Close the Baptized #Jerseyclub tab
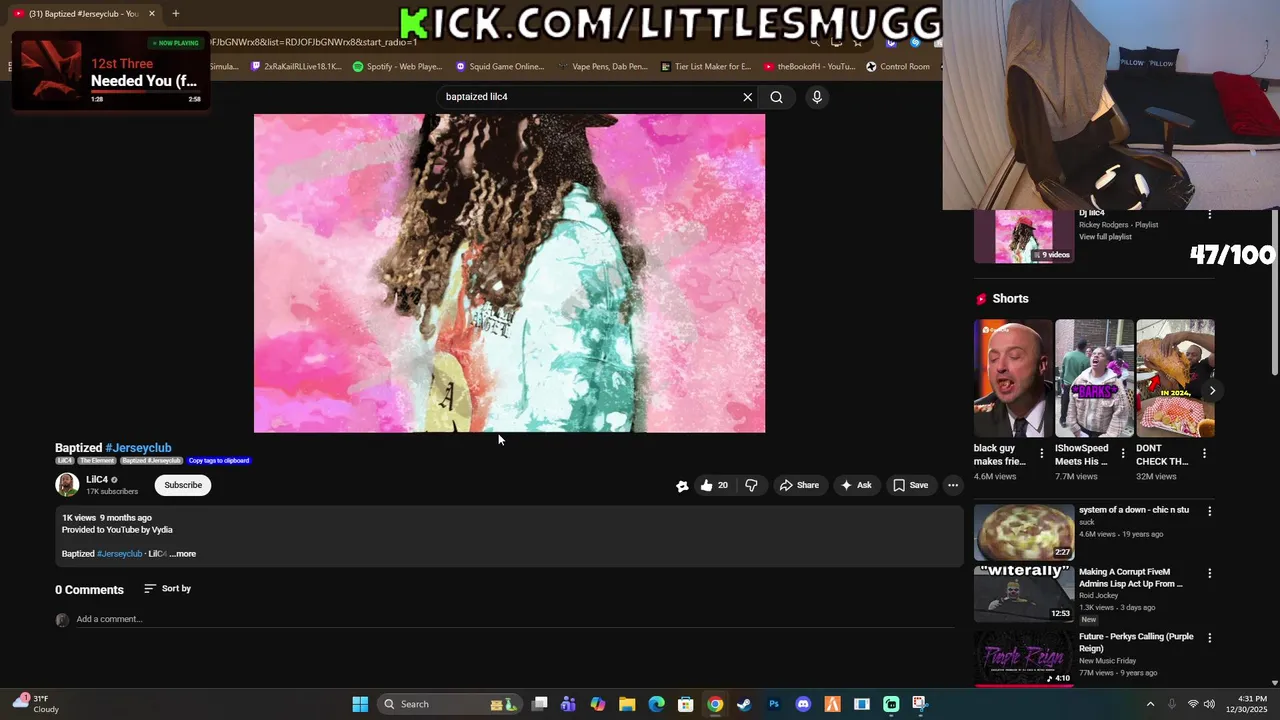The image size is (1280, 720). coord(152,14)
